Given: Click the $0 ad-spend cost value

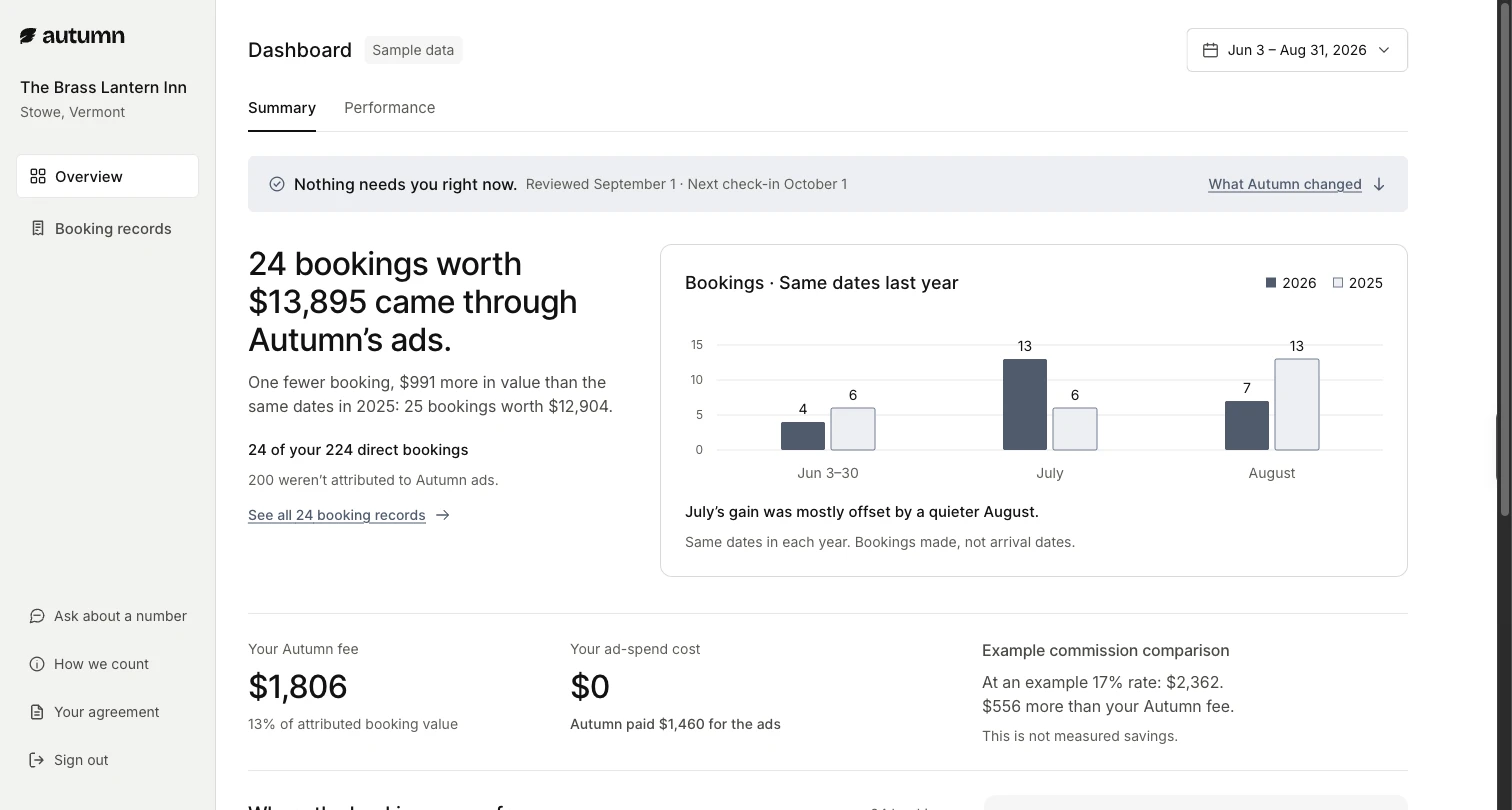Looking at the screenshot, I should coord(590,686).
